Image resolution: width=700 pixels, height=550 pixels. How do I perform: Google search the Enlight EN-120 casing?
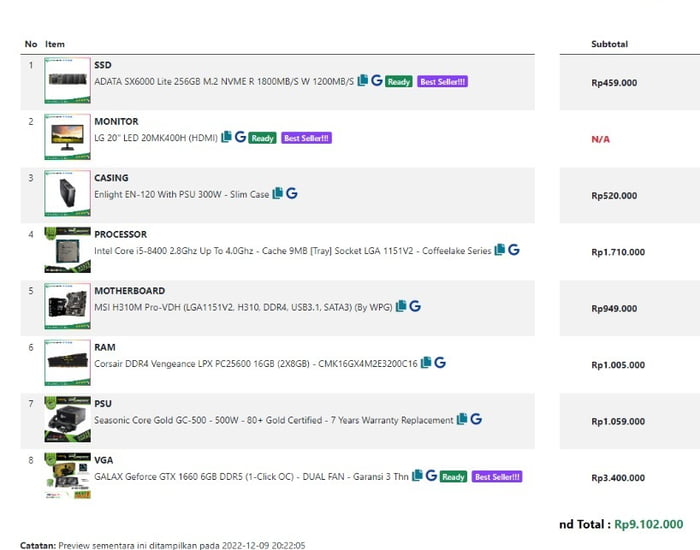coord(292,193)
